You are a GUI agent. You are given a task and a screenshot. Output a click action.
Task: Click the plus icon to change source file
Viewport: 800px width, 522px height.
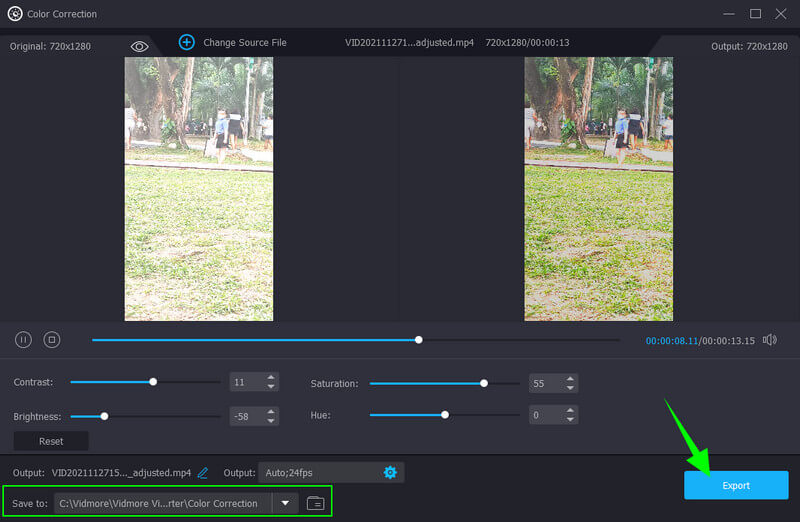coord(186,42)
